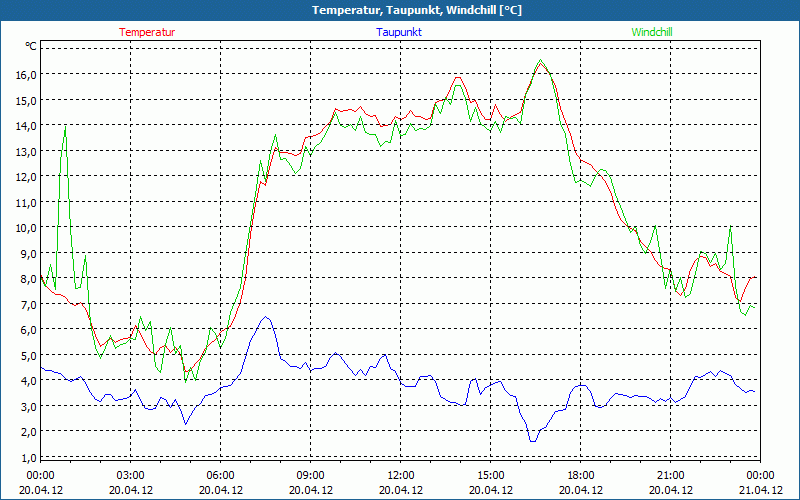This screenshot has width=800, height=500.
Task: Click the 6,0 y-axis value
Action: tap(29, 330)
